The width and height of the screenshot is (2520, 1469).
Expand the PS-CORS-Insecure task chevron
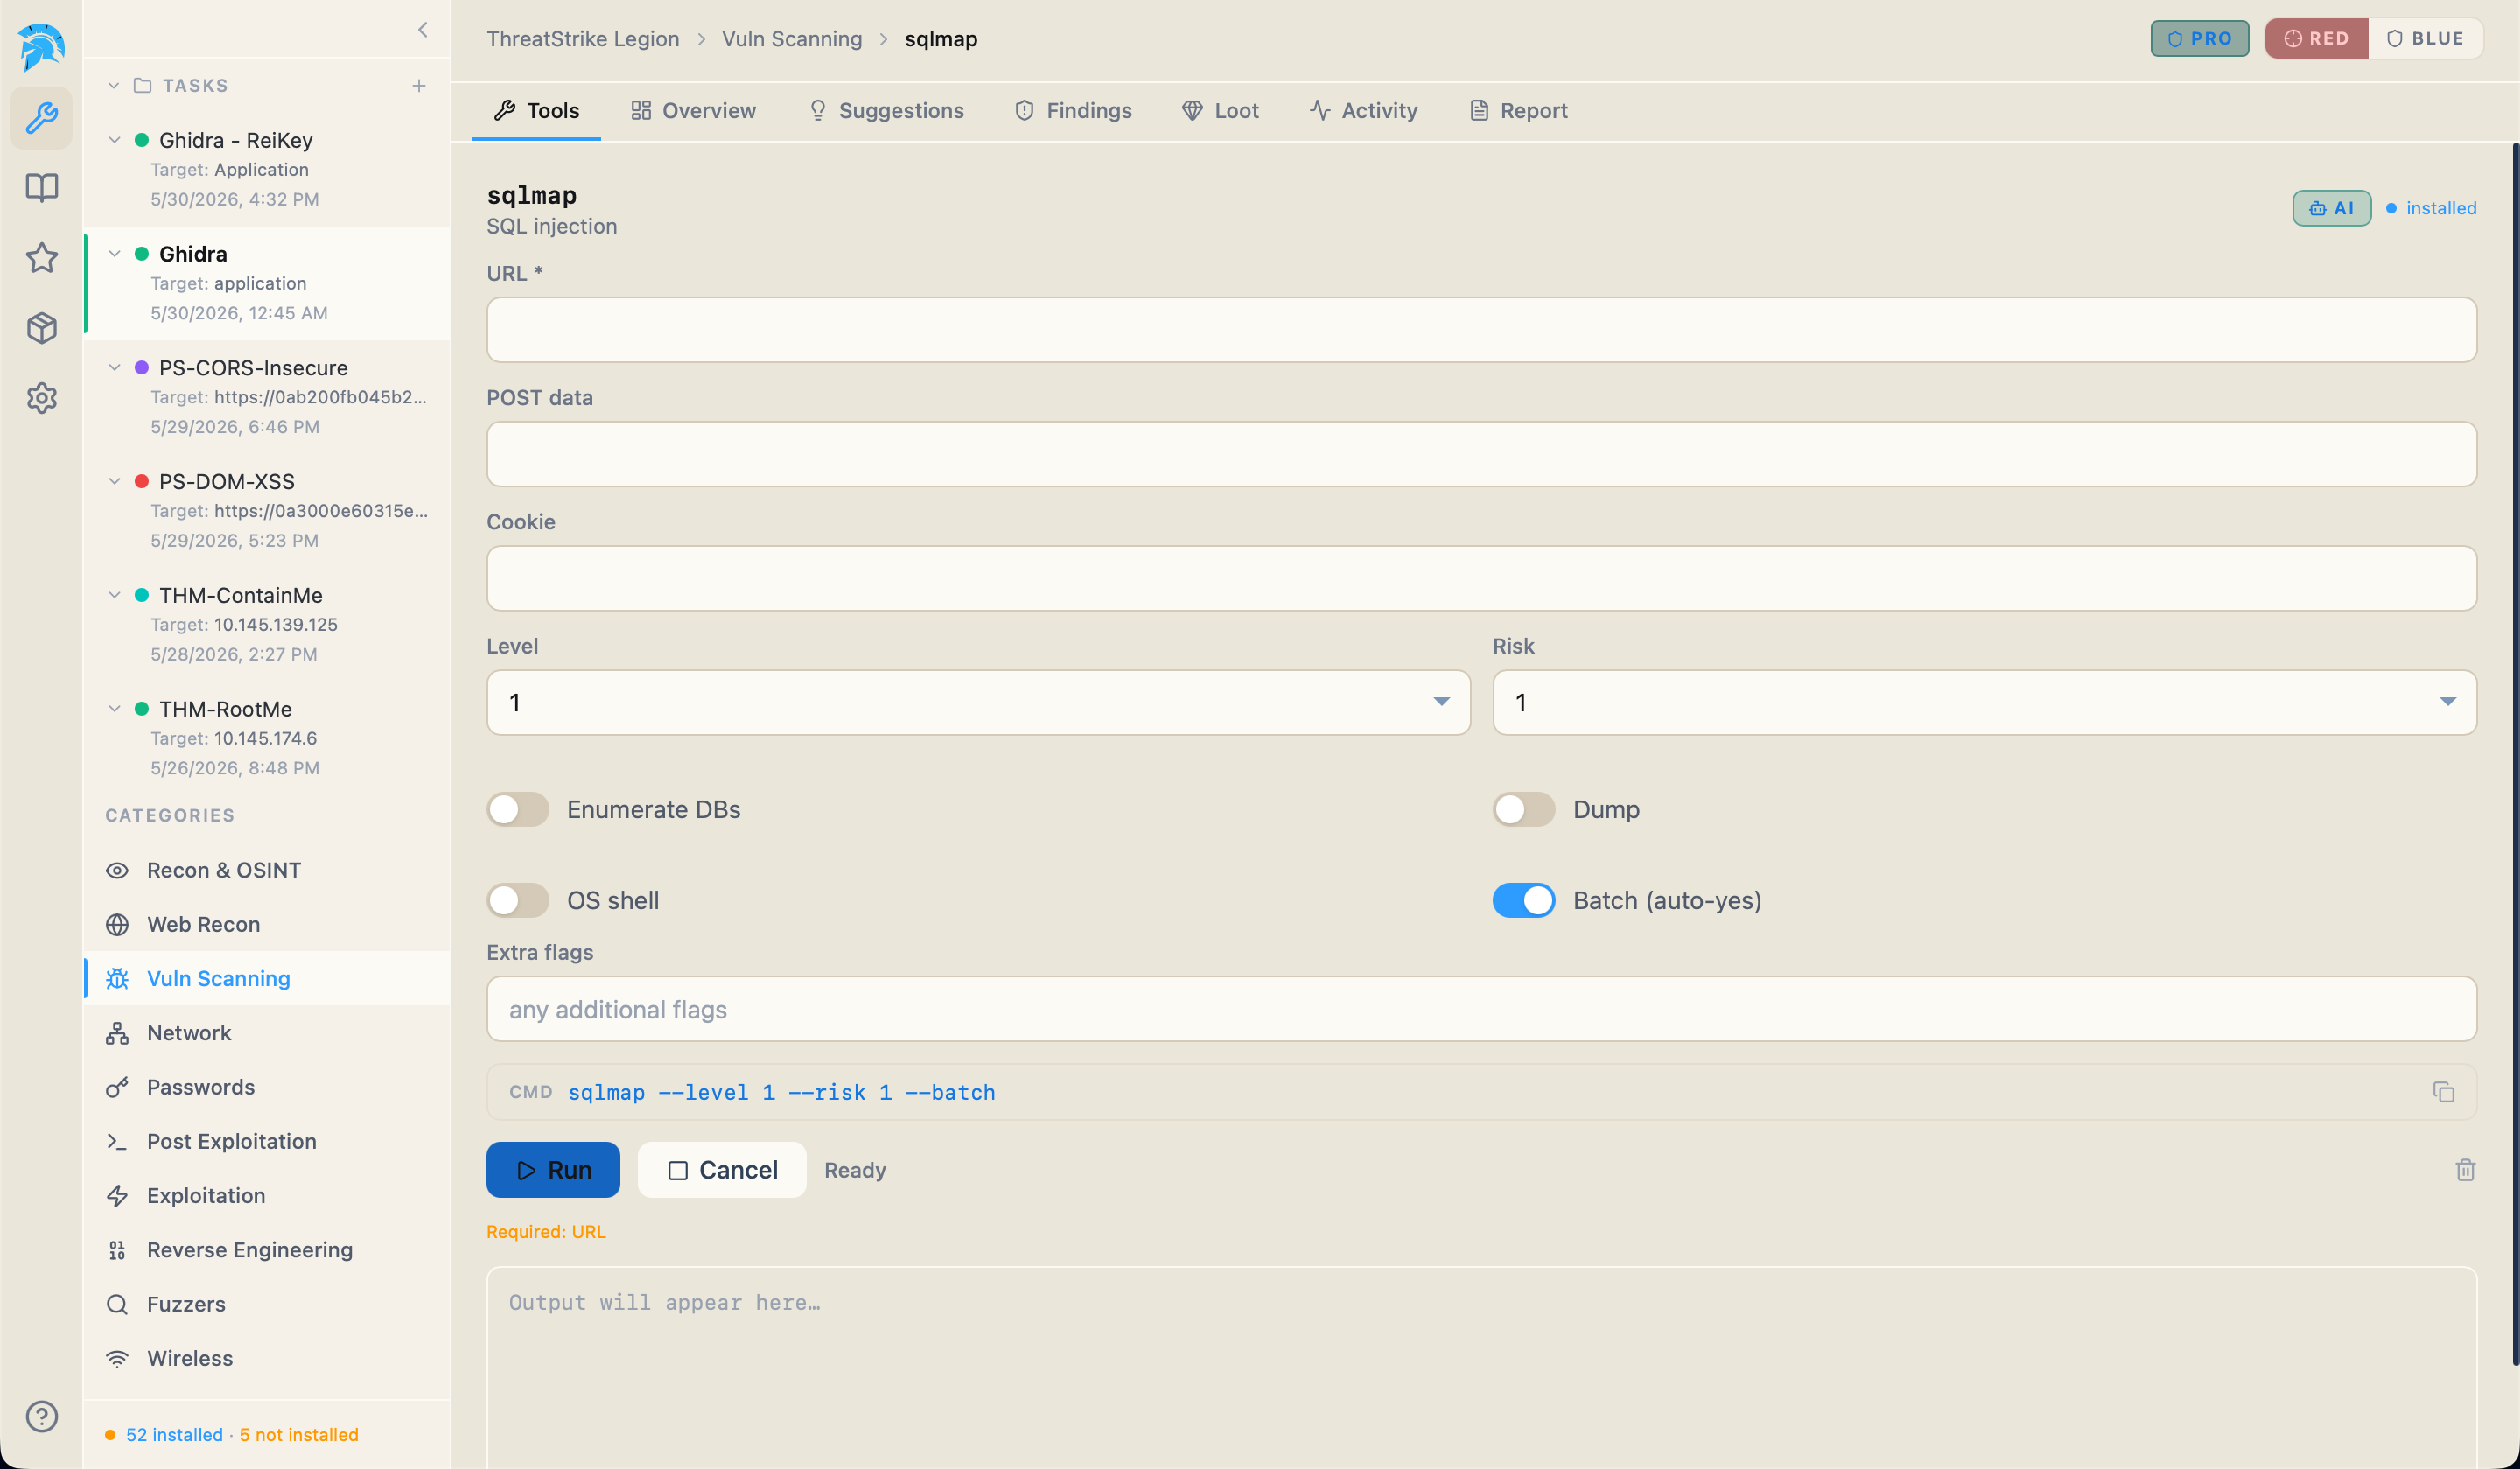click(114, 367)
